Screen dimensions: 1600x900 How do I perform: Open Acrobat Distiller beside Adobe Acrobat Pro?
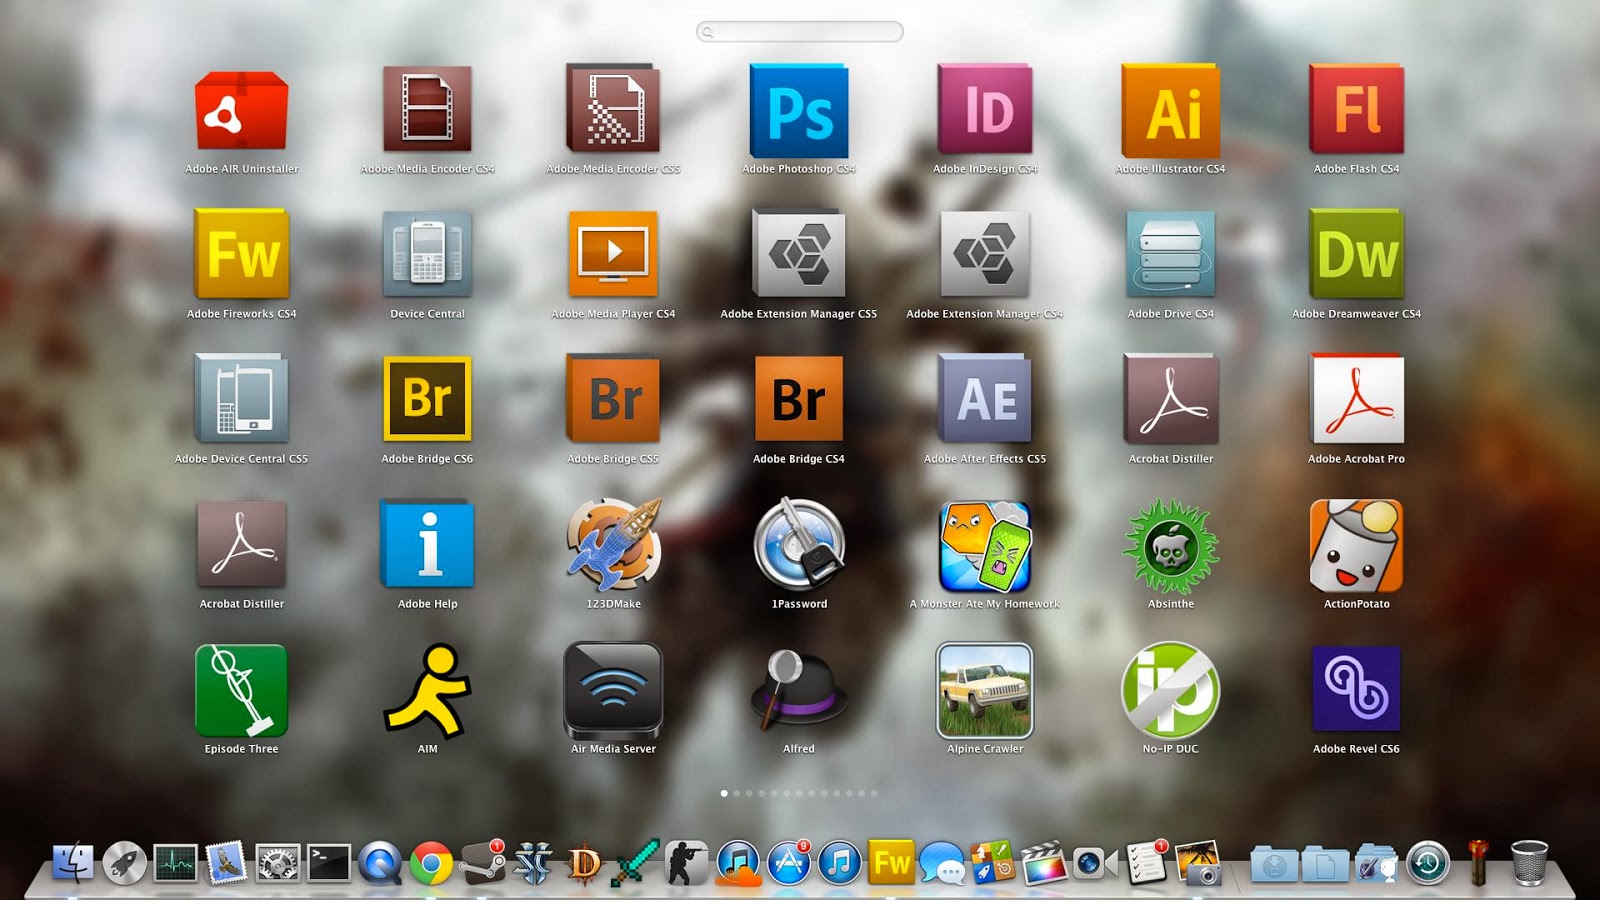1171,398
